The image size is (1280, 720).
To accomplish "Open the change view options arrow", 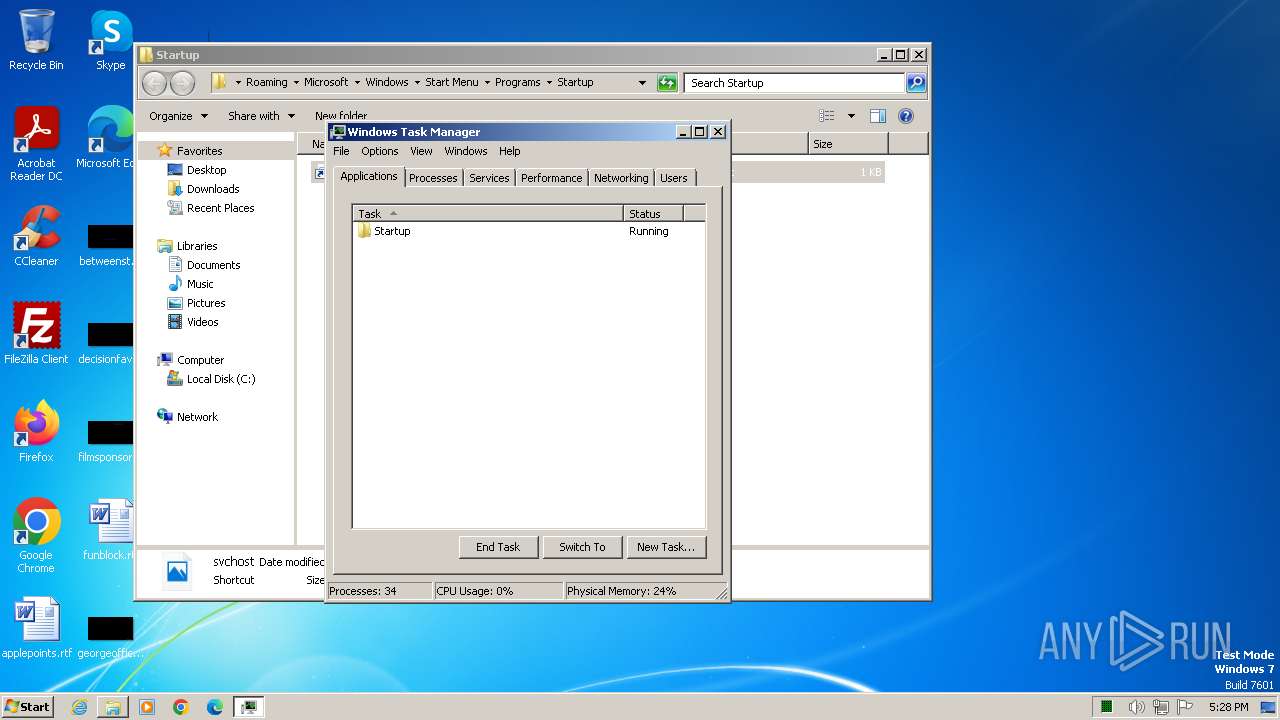I will point(851,116).
